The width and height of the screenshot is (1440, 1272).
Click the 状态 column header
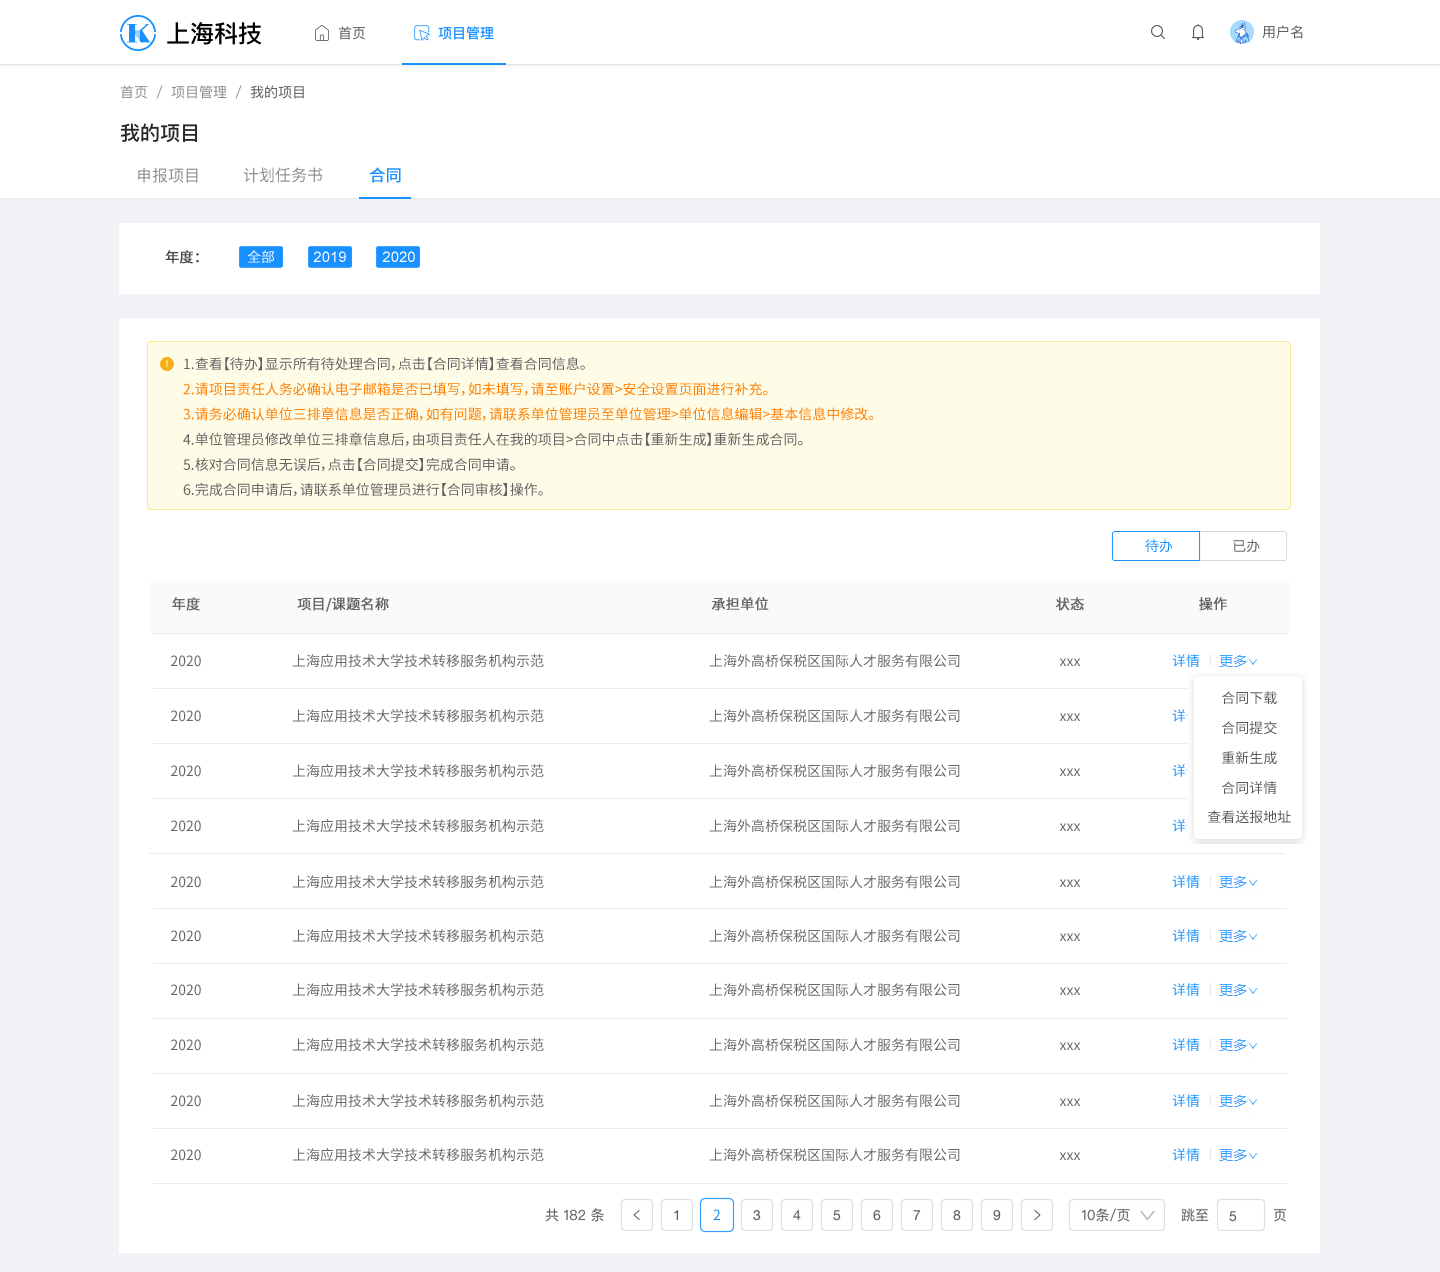[x=1070, y=604]
